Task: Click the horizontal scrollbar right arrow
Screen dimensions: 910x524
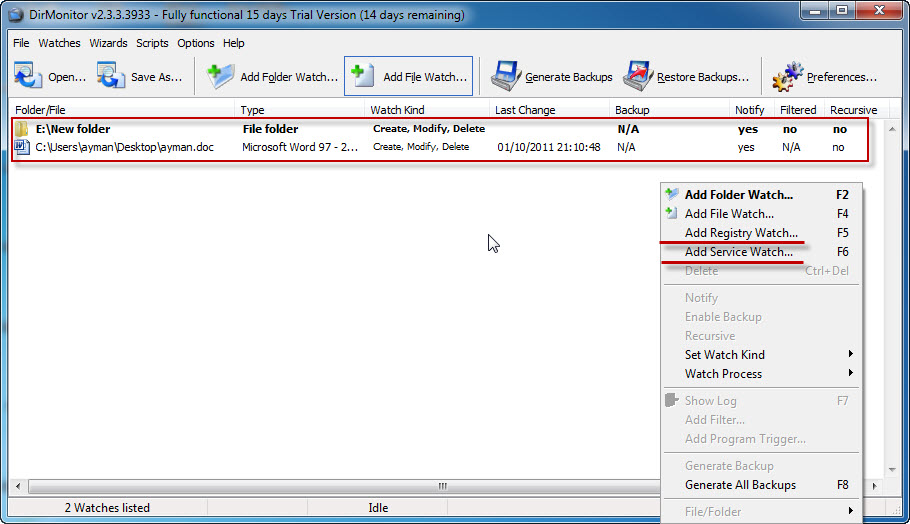Action: point(875,486)
